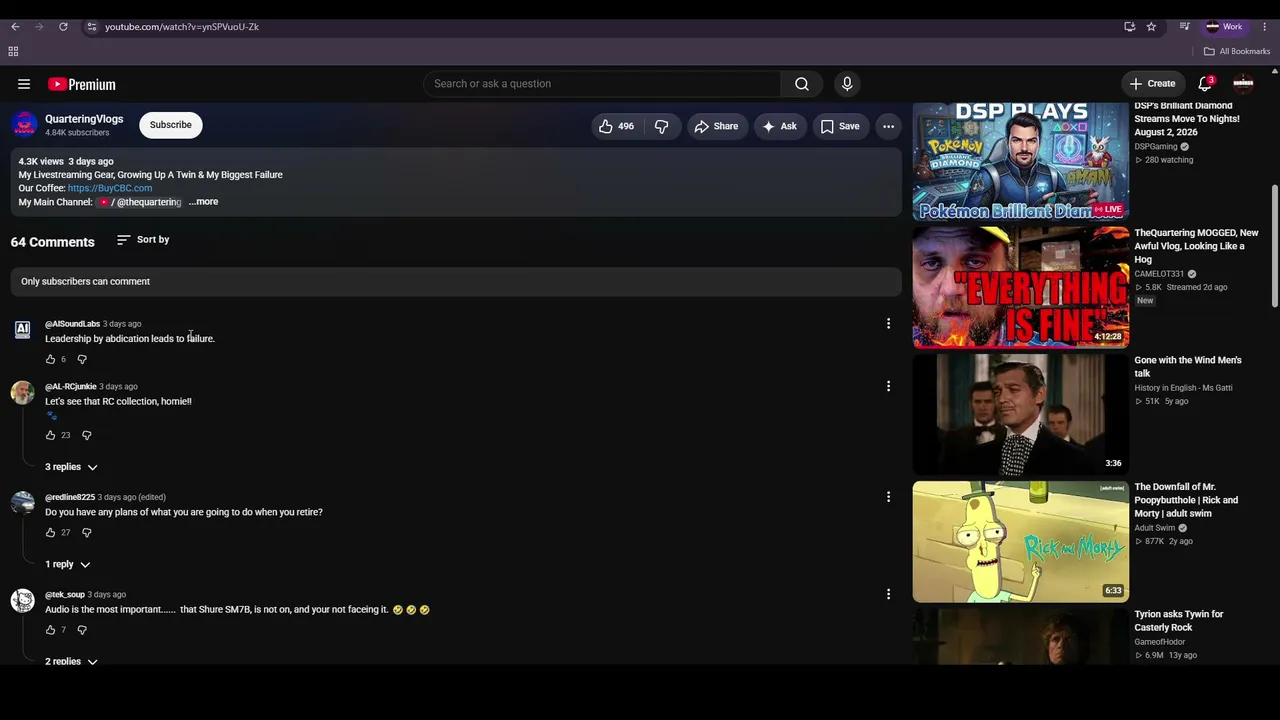Click the search input field

[602, 84]
